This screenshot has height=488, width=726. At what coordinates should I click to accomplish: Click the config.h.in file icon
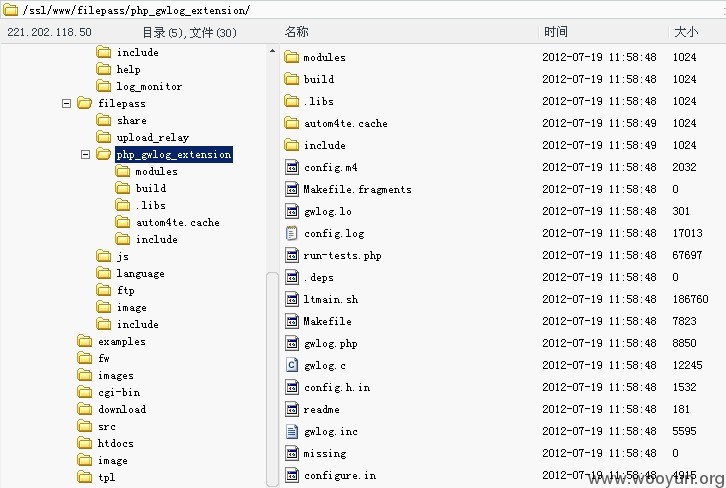[x=292, y=387]
